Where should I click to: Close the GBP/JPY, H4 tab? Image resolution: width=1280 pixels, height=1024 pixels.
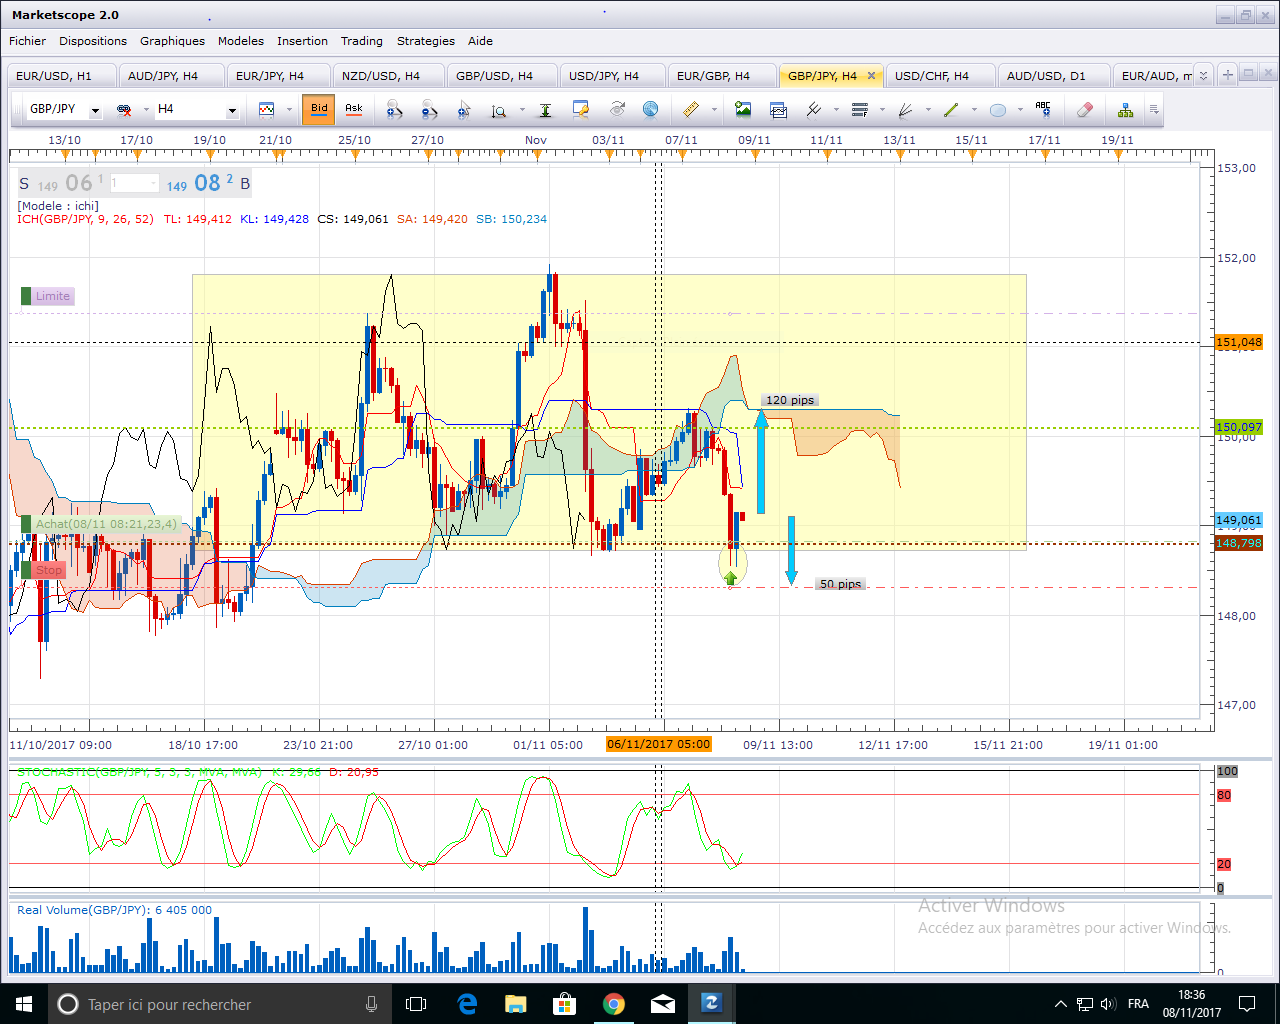point(871,75)
